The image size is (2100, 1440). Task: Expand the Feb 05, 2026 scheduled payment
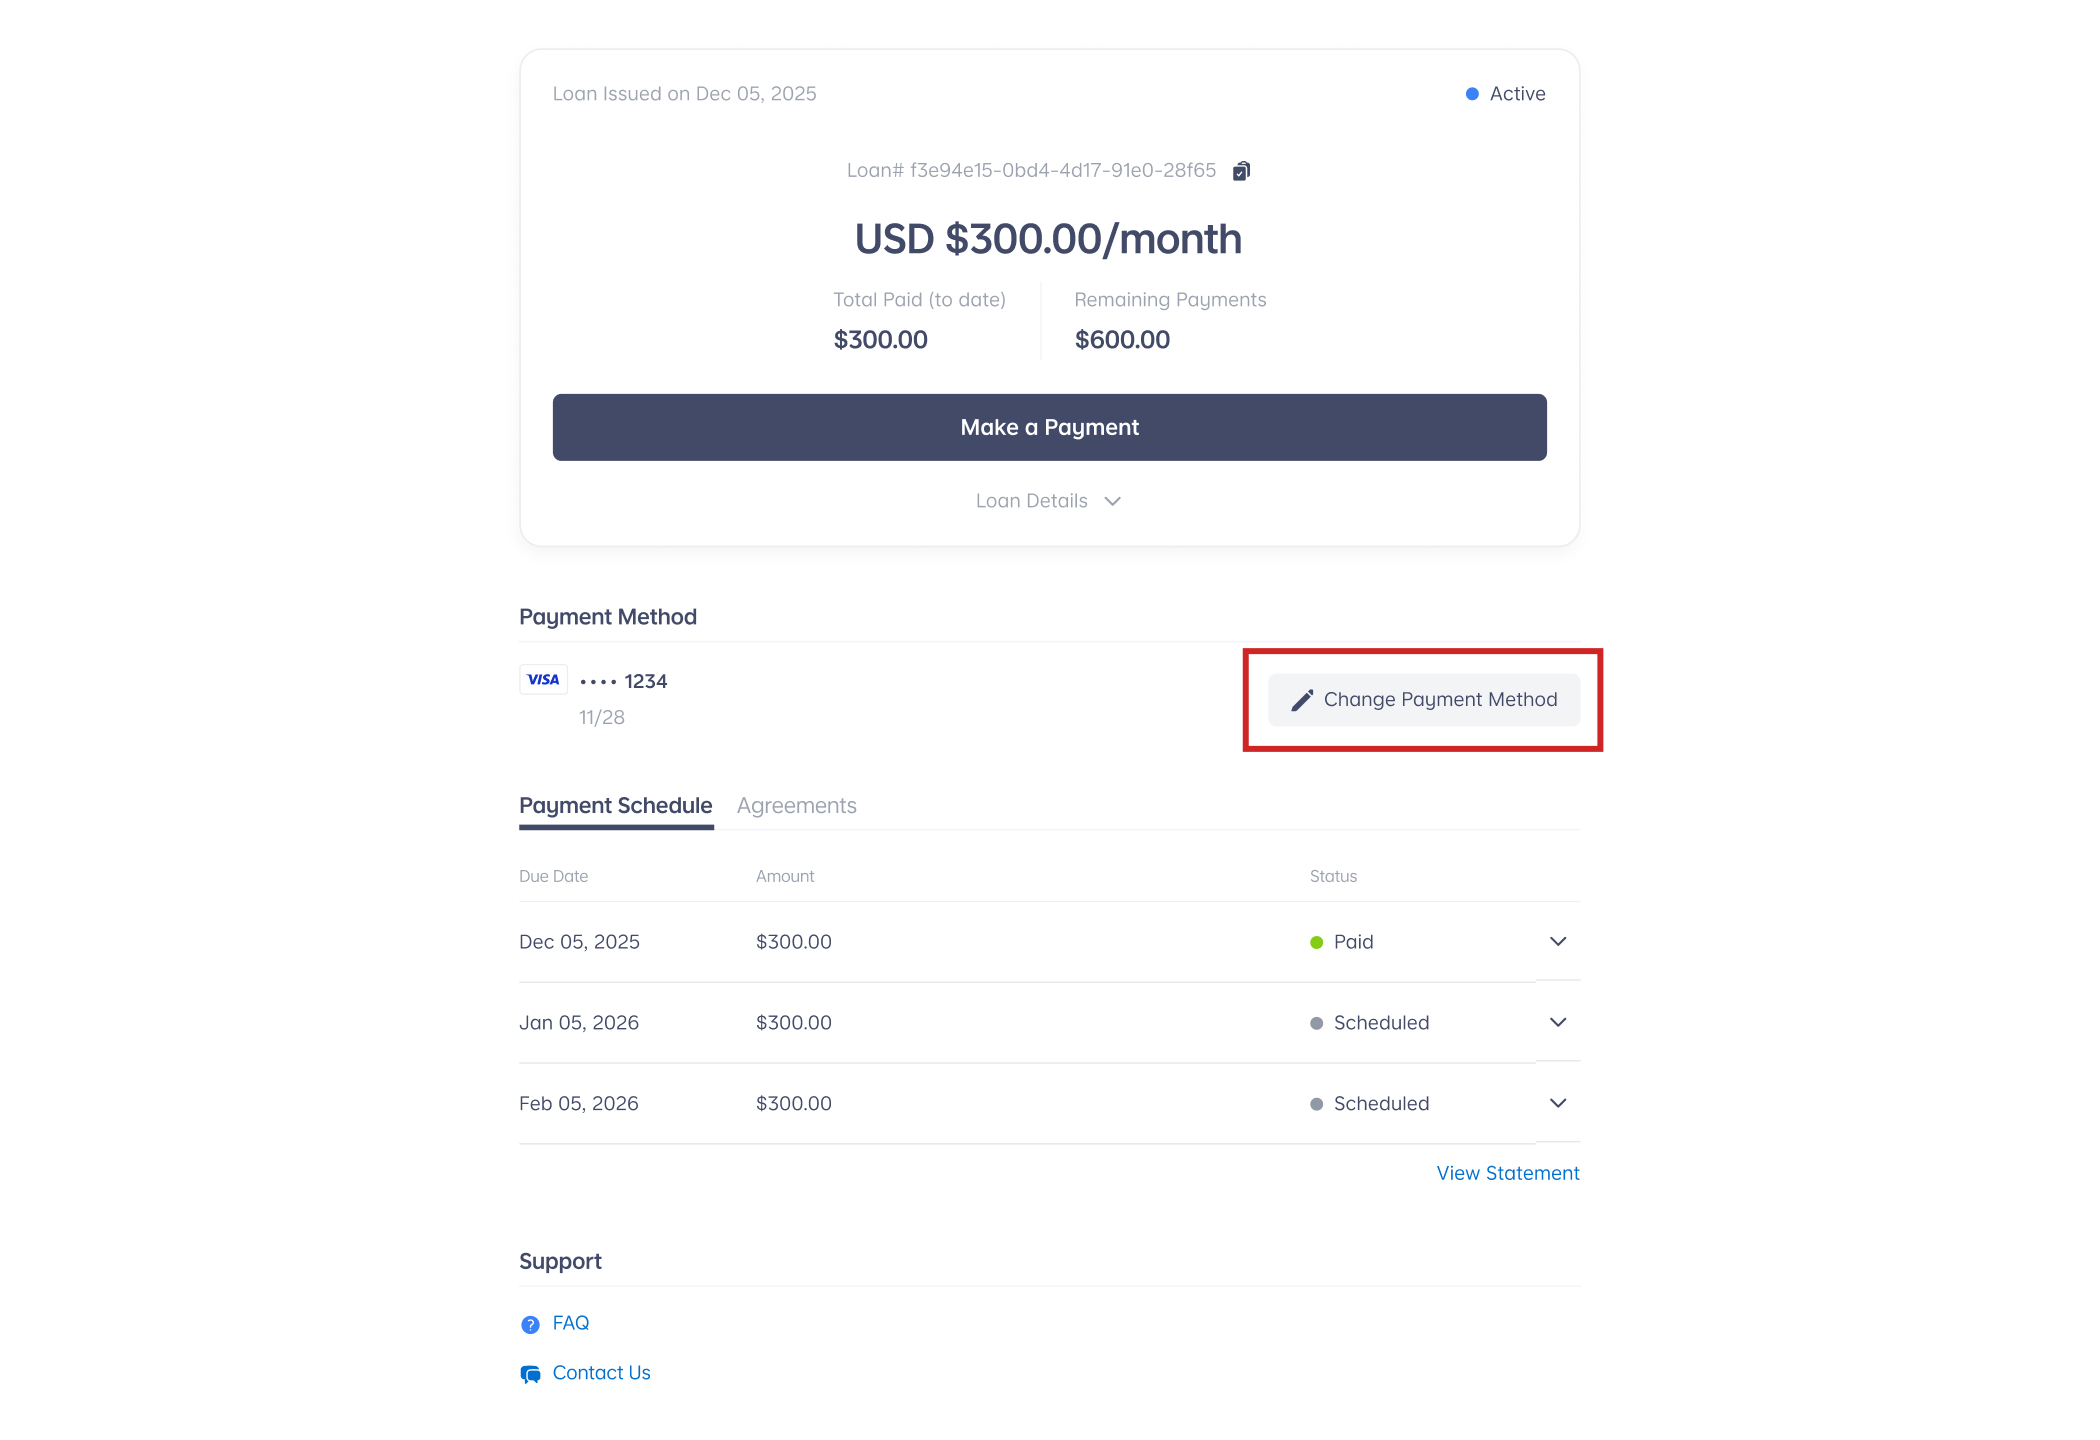1557,1103
